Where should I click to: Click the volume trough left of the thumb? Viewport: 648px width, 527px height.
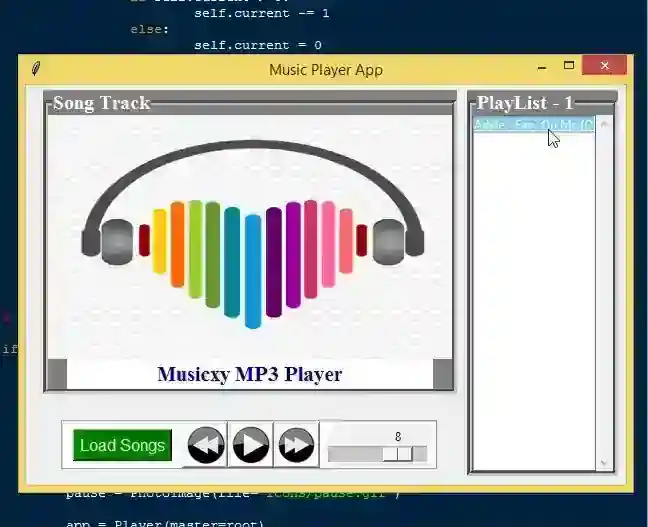(x=355, y=454)
